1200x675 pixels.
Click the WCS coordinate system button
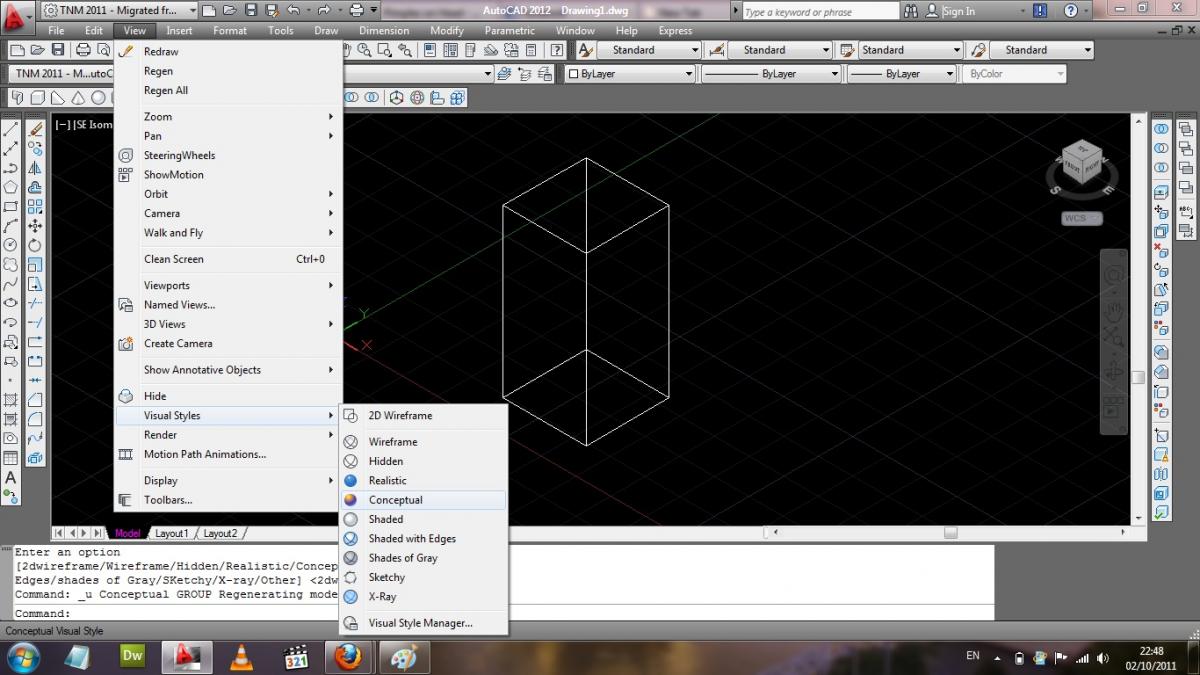1082,218
